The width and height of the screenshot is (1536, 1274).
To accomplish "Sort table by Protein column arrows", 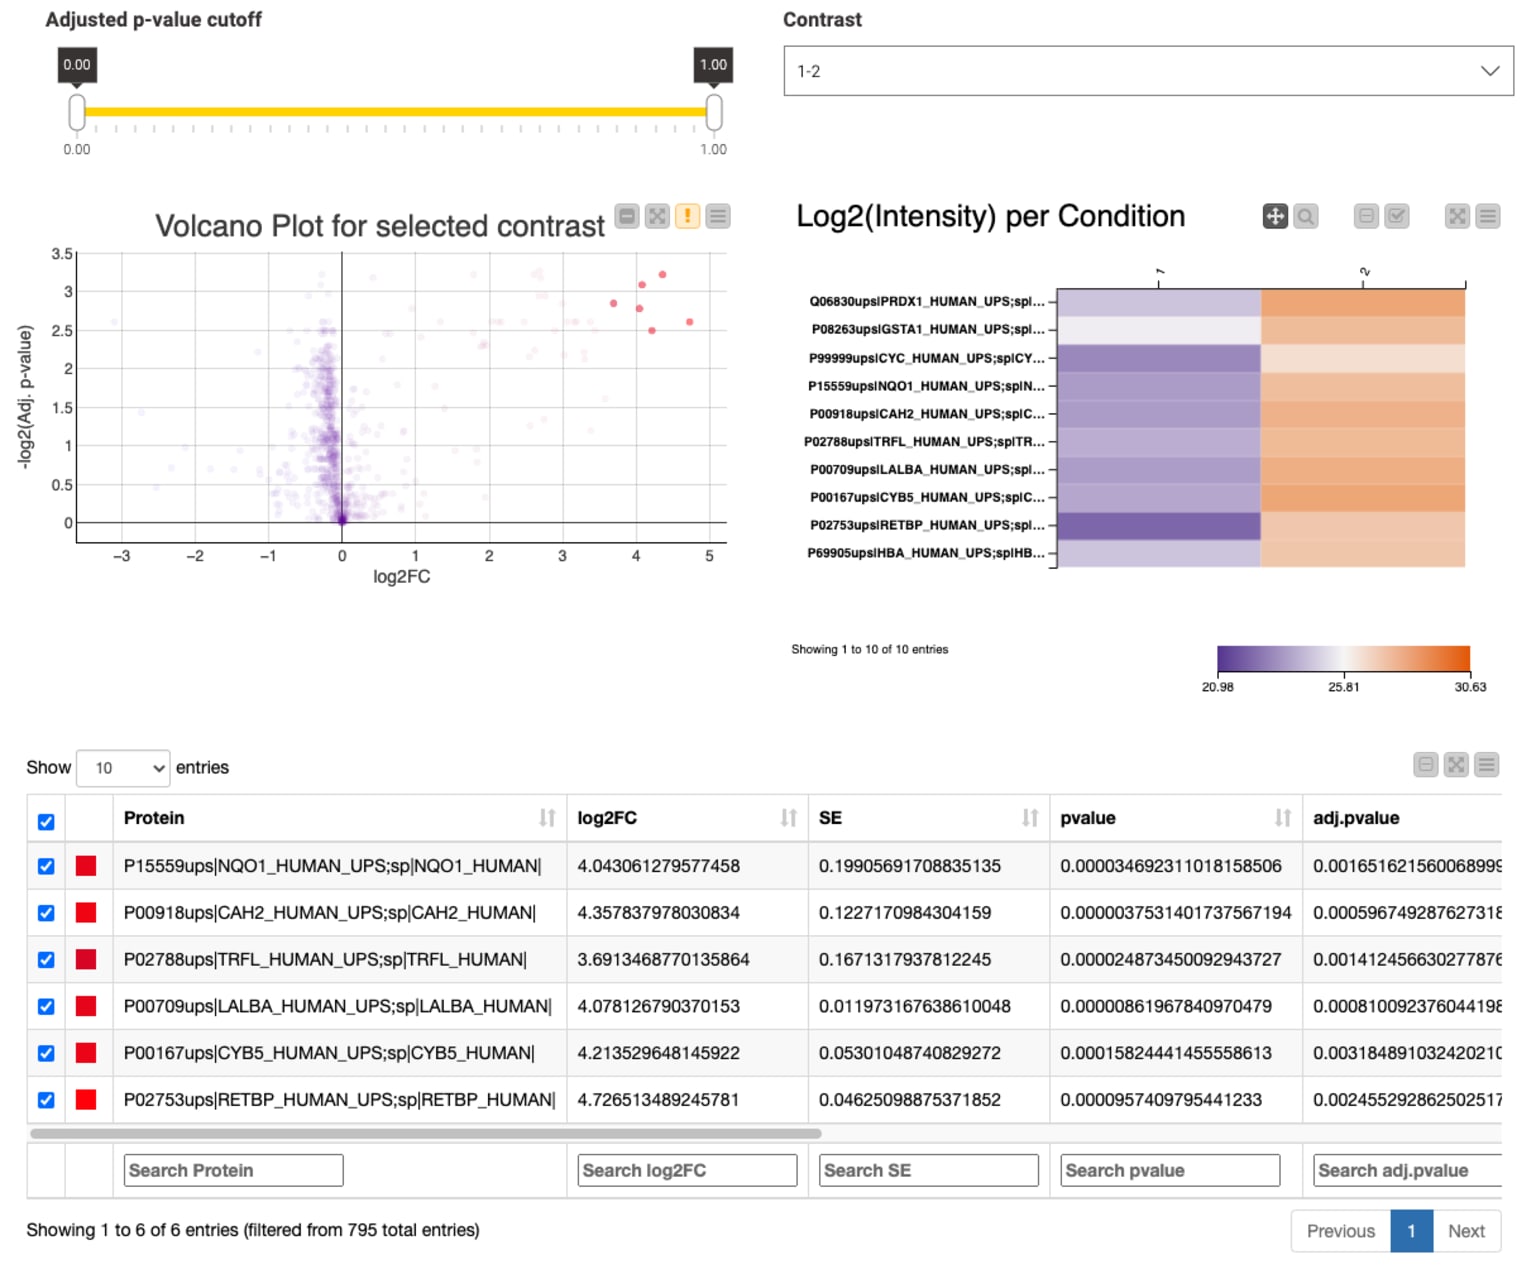I will coord(547,818).
